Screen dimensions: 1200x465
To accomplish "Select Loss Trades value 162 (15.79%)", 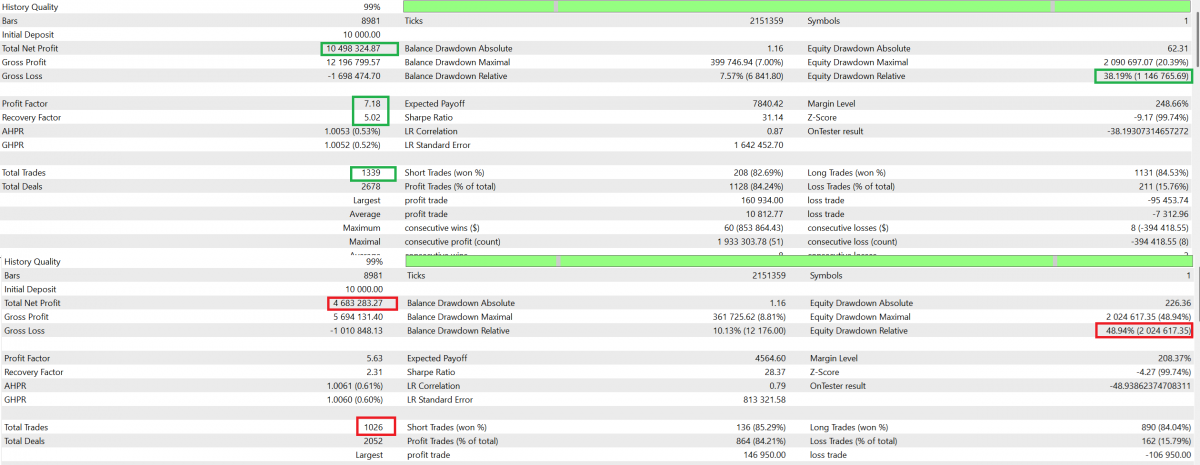I will (1164, 441).
